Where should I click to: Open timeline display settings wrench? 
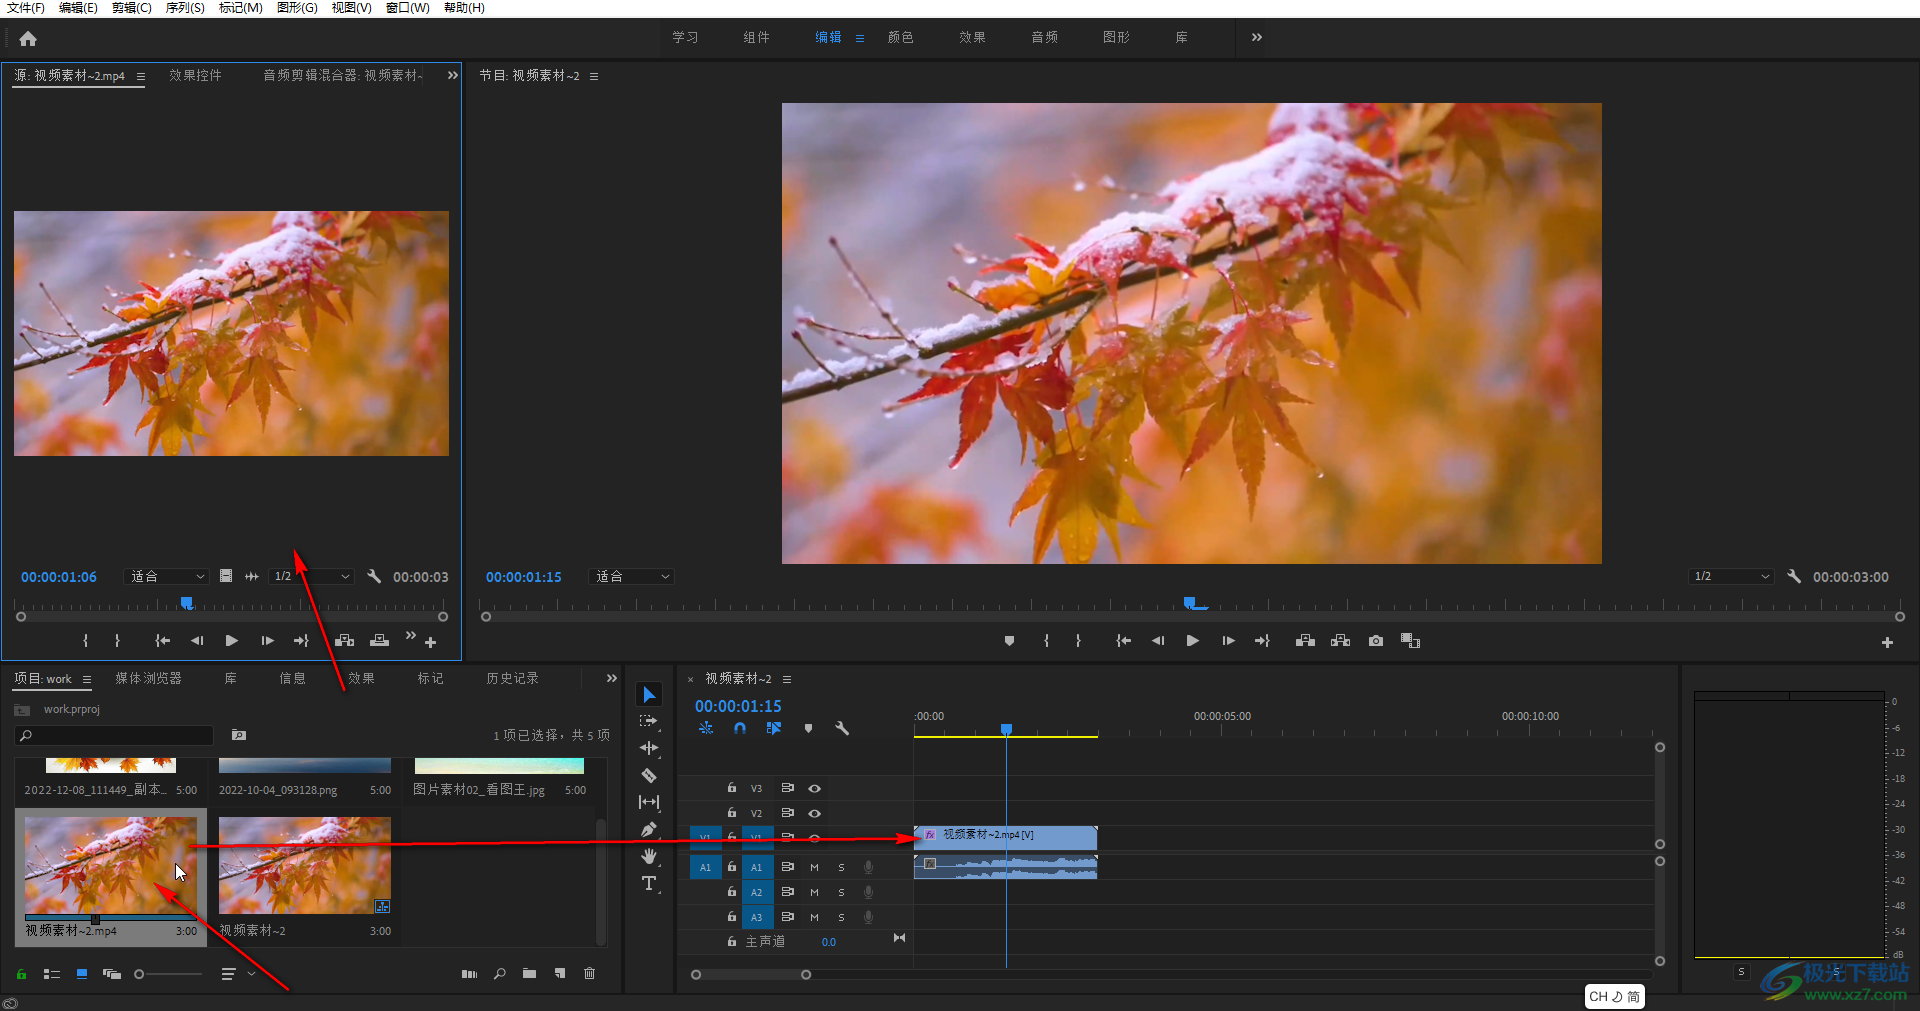[842, 729]
